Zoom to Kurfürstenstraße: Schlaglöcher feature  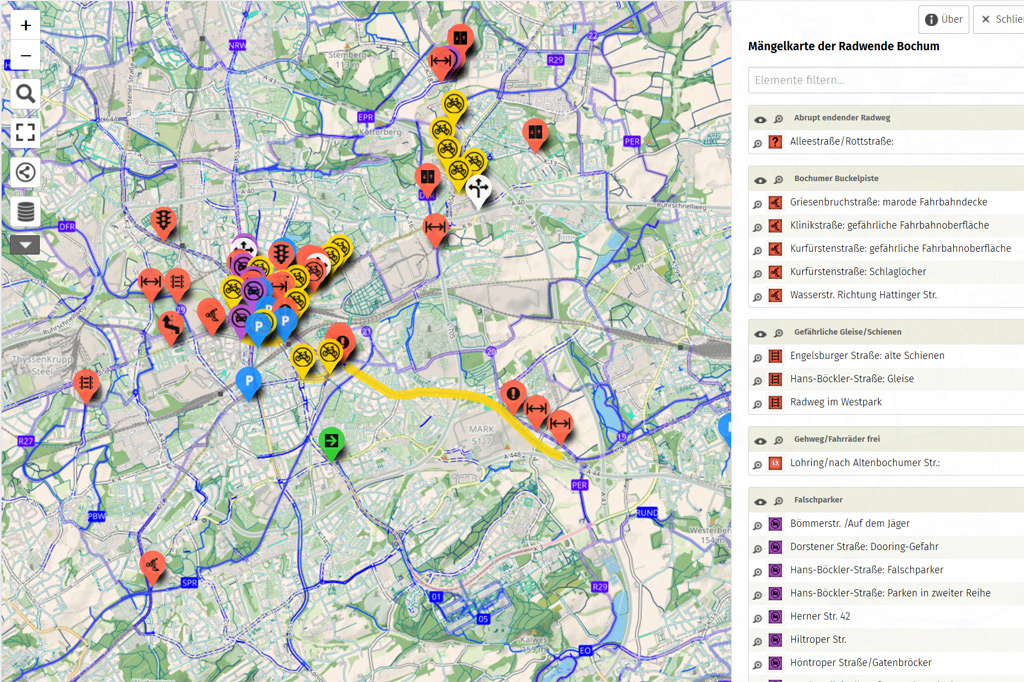point(758,274)
